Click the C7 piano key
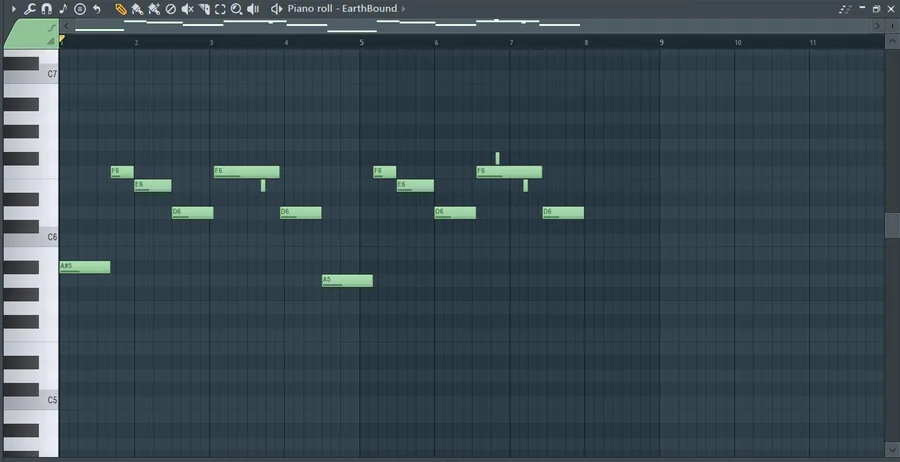This screenshot has height=462, width=900. click(x=31, y=74)
